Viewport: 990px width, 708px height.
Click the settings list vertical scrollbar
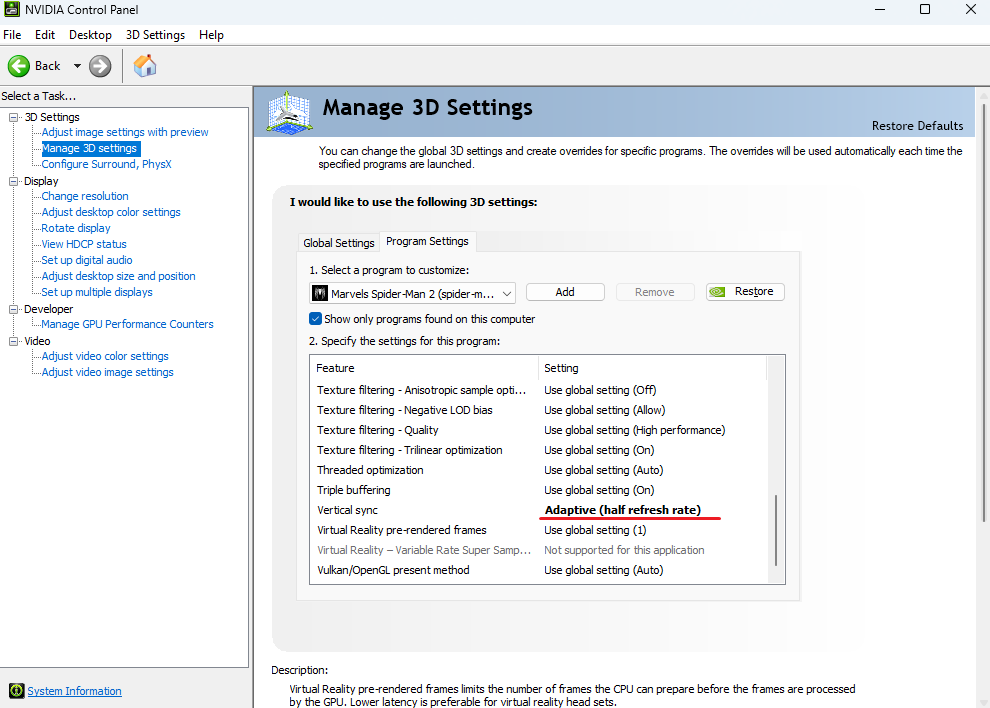click(776, 530)
